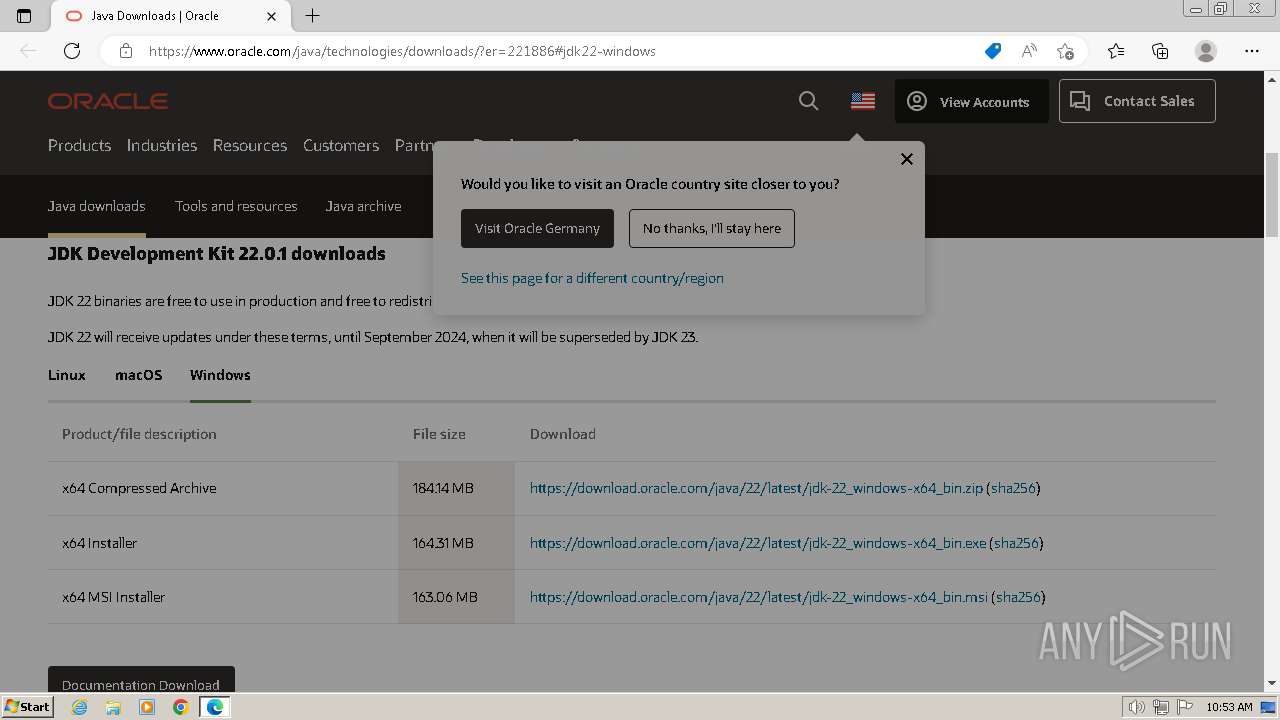The width and height of the screenshot is (1280, 720).
Task: Click the Edge taskbar icon
Action: pyautogui.click(x=214, y=707)
